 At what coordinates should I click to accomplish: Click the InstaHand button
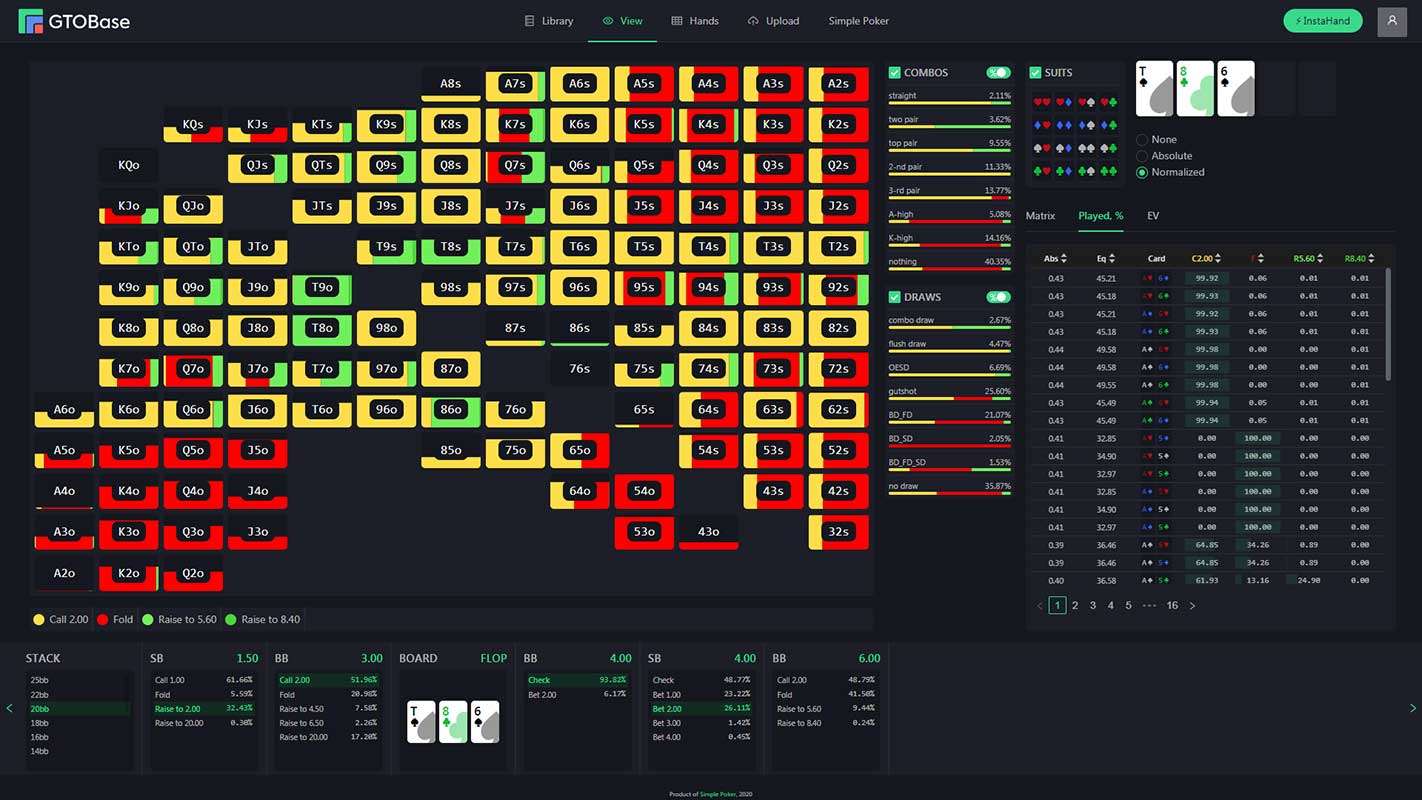[x=1322, y=20]
